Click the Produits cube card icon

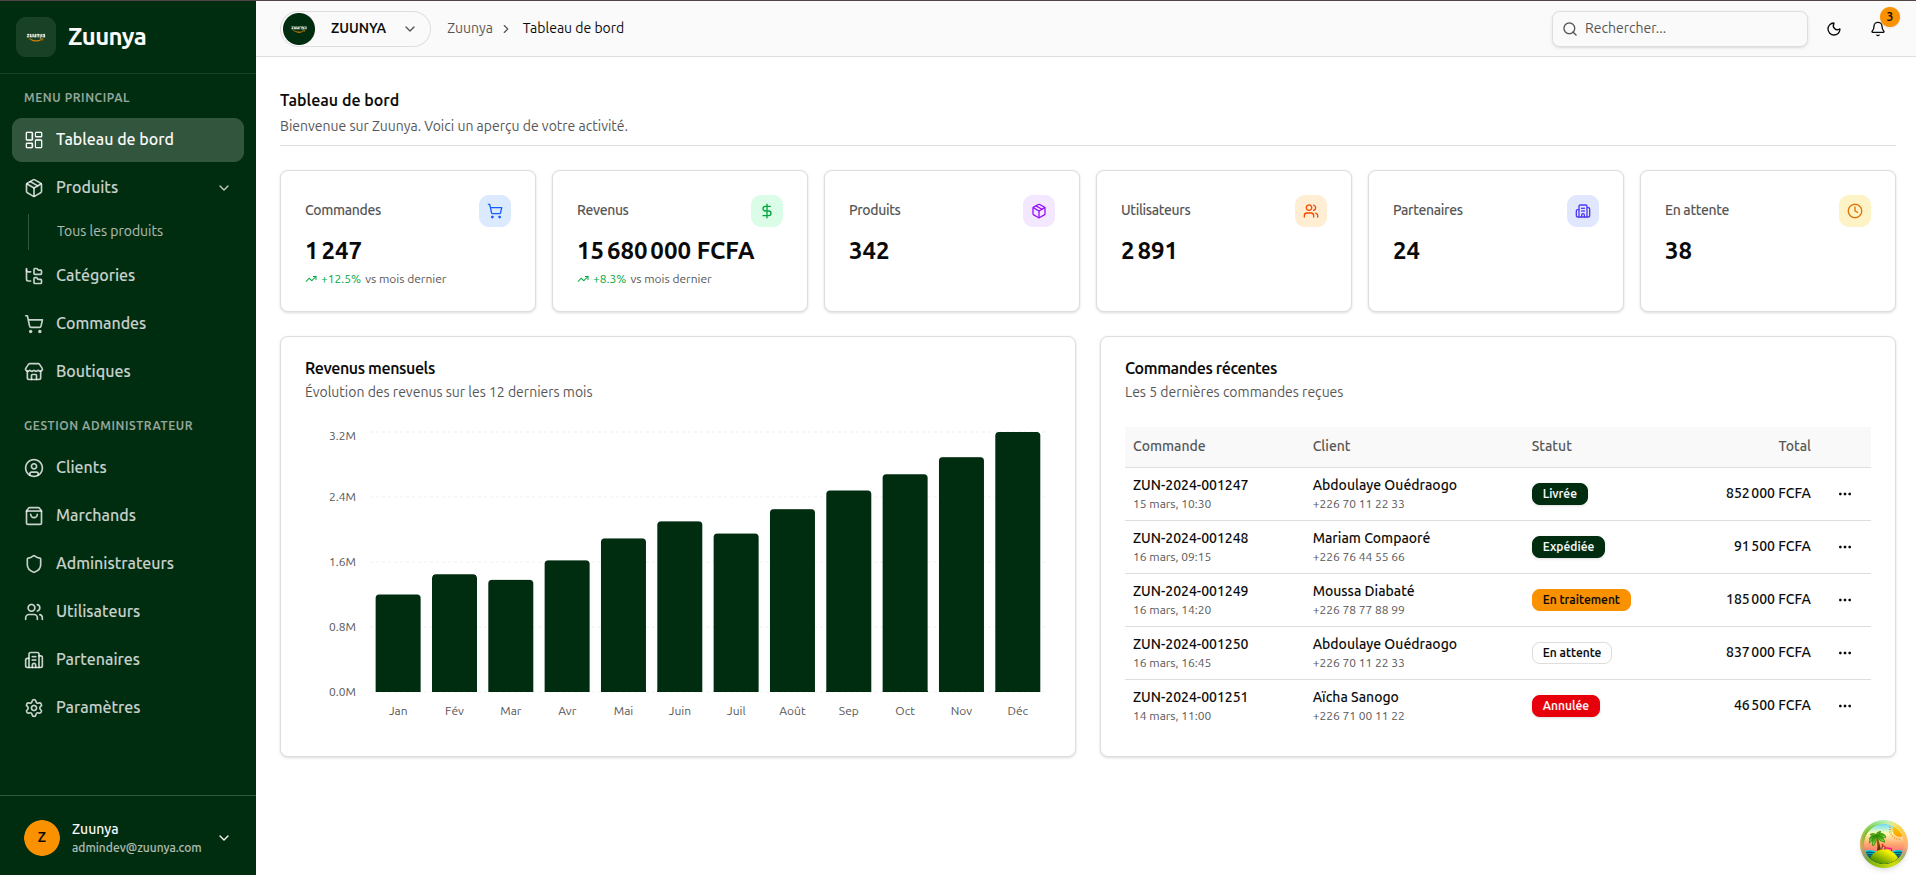pos(1038,211)
